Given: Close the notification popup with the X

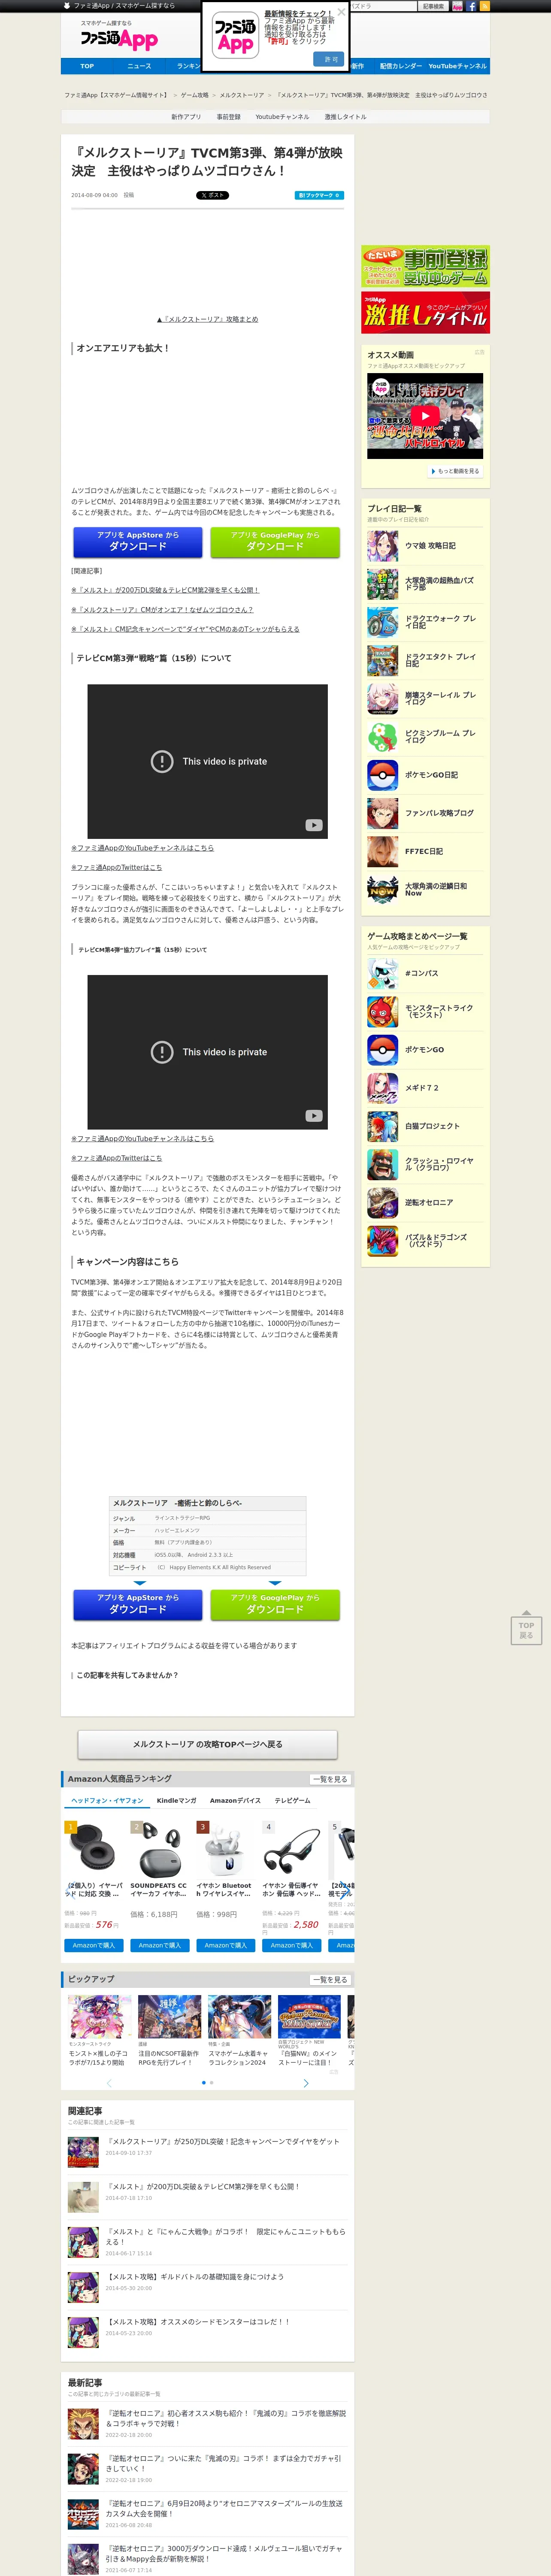Looking at the screenshot, I should (x=341, y=12).
